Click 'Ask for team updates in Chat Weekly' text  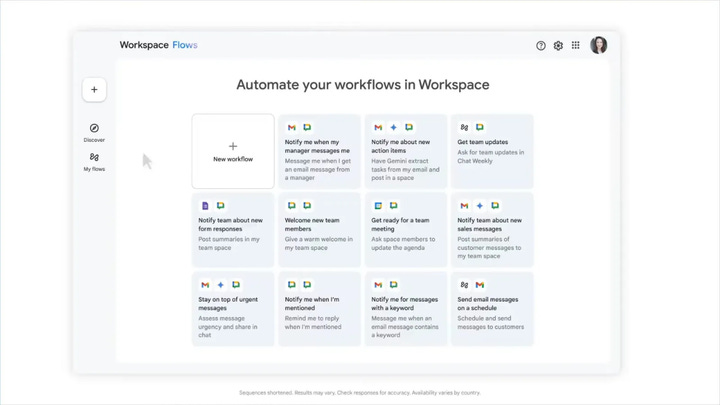(490, 157)
